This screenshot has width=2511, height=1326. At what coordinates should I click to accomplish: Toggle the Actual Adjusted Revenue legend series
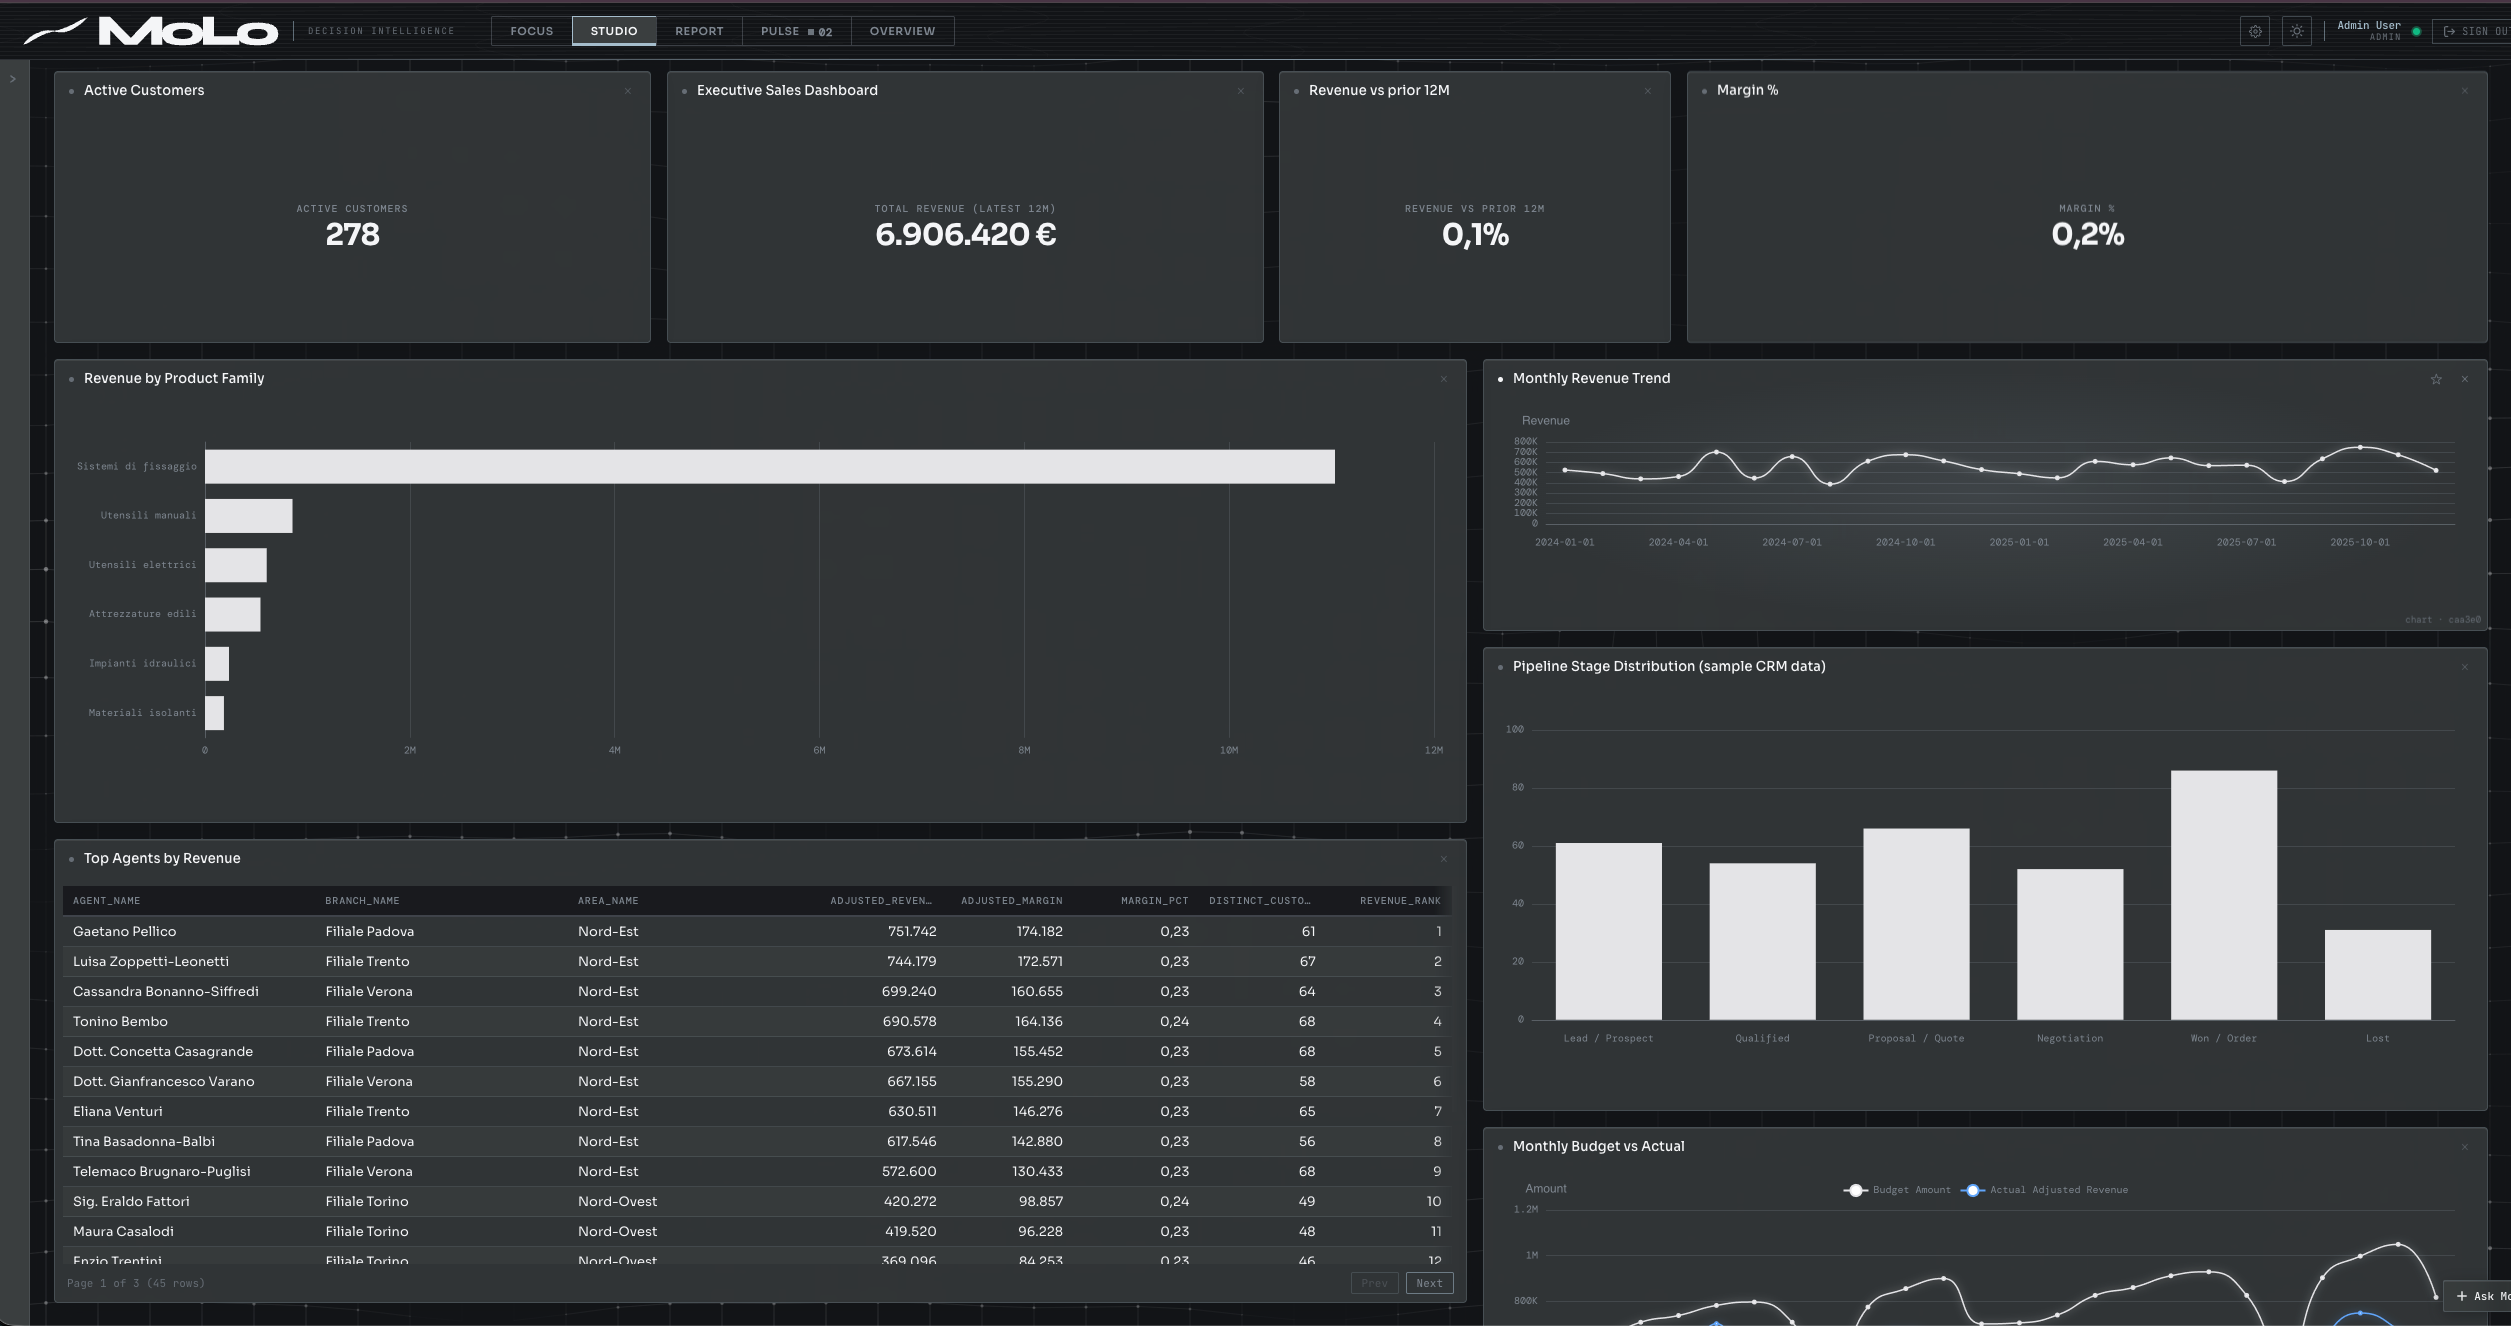tap(2044, 1190)
